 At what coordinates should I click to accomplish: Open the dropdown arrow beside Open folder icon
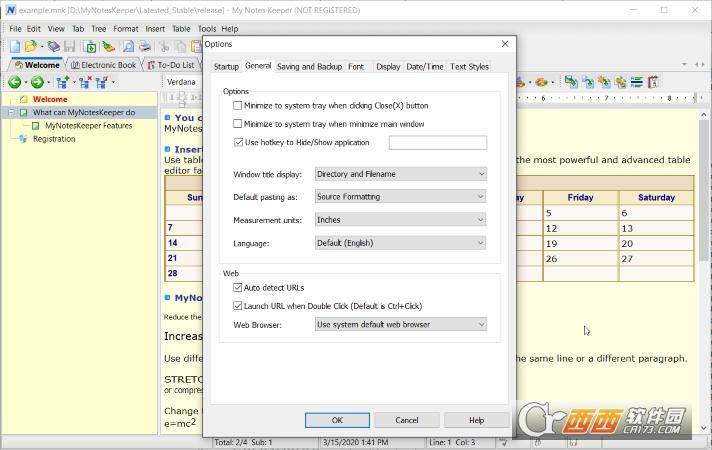[x=42, y=46]
